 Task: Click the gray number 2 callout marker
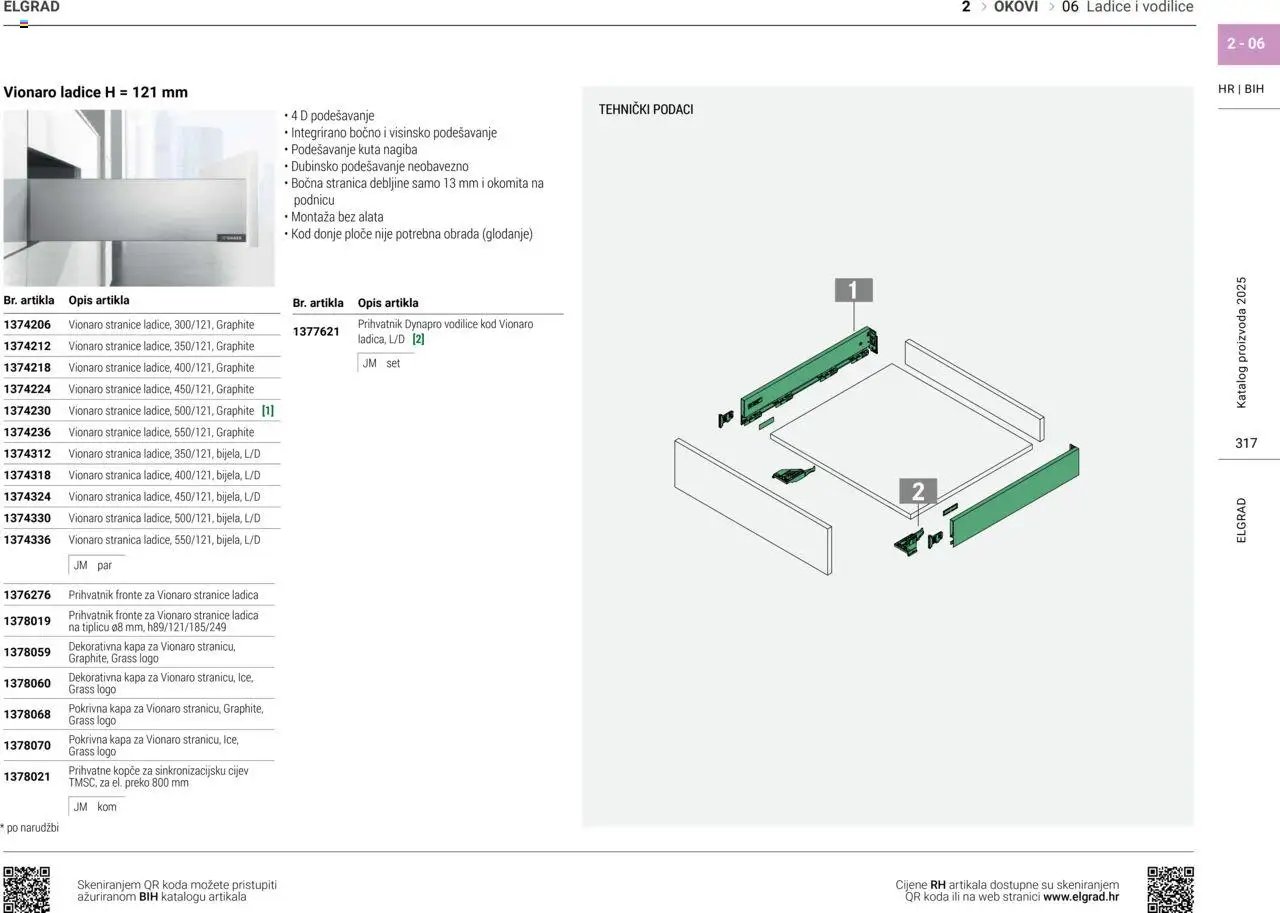click(x=918, y=492)
